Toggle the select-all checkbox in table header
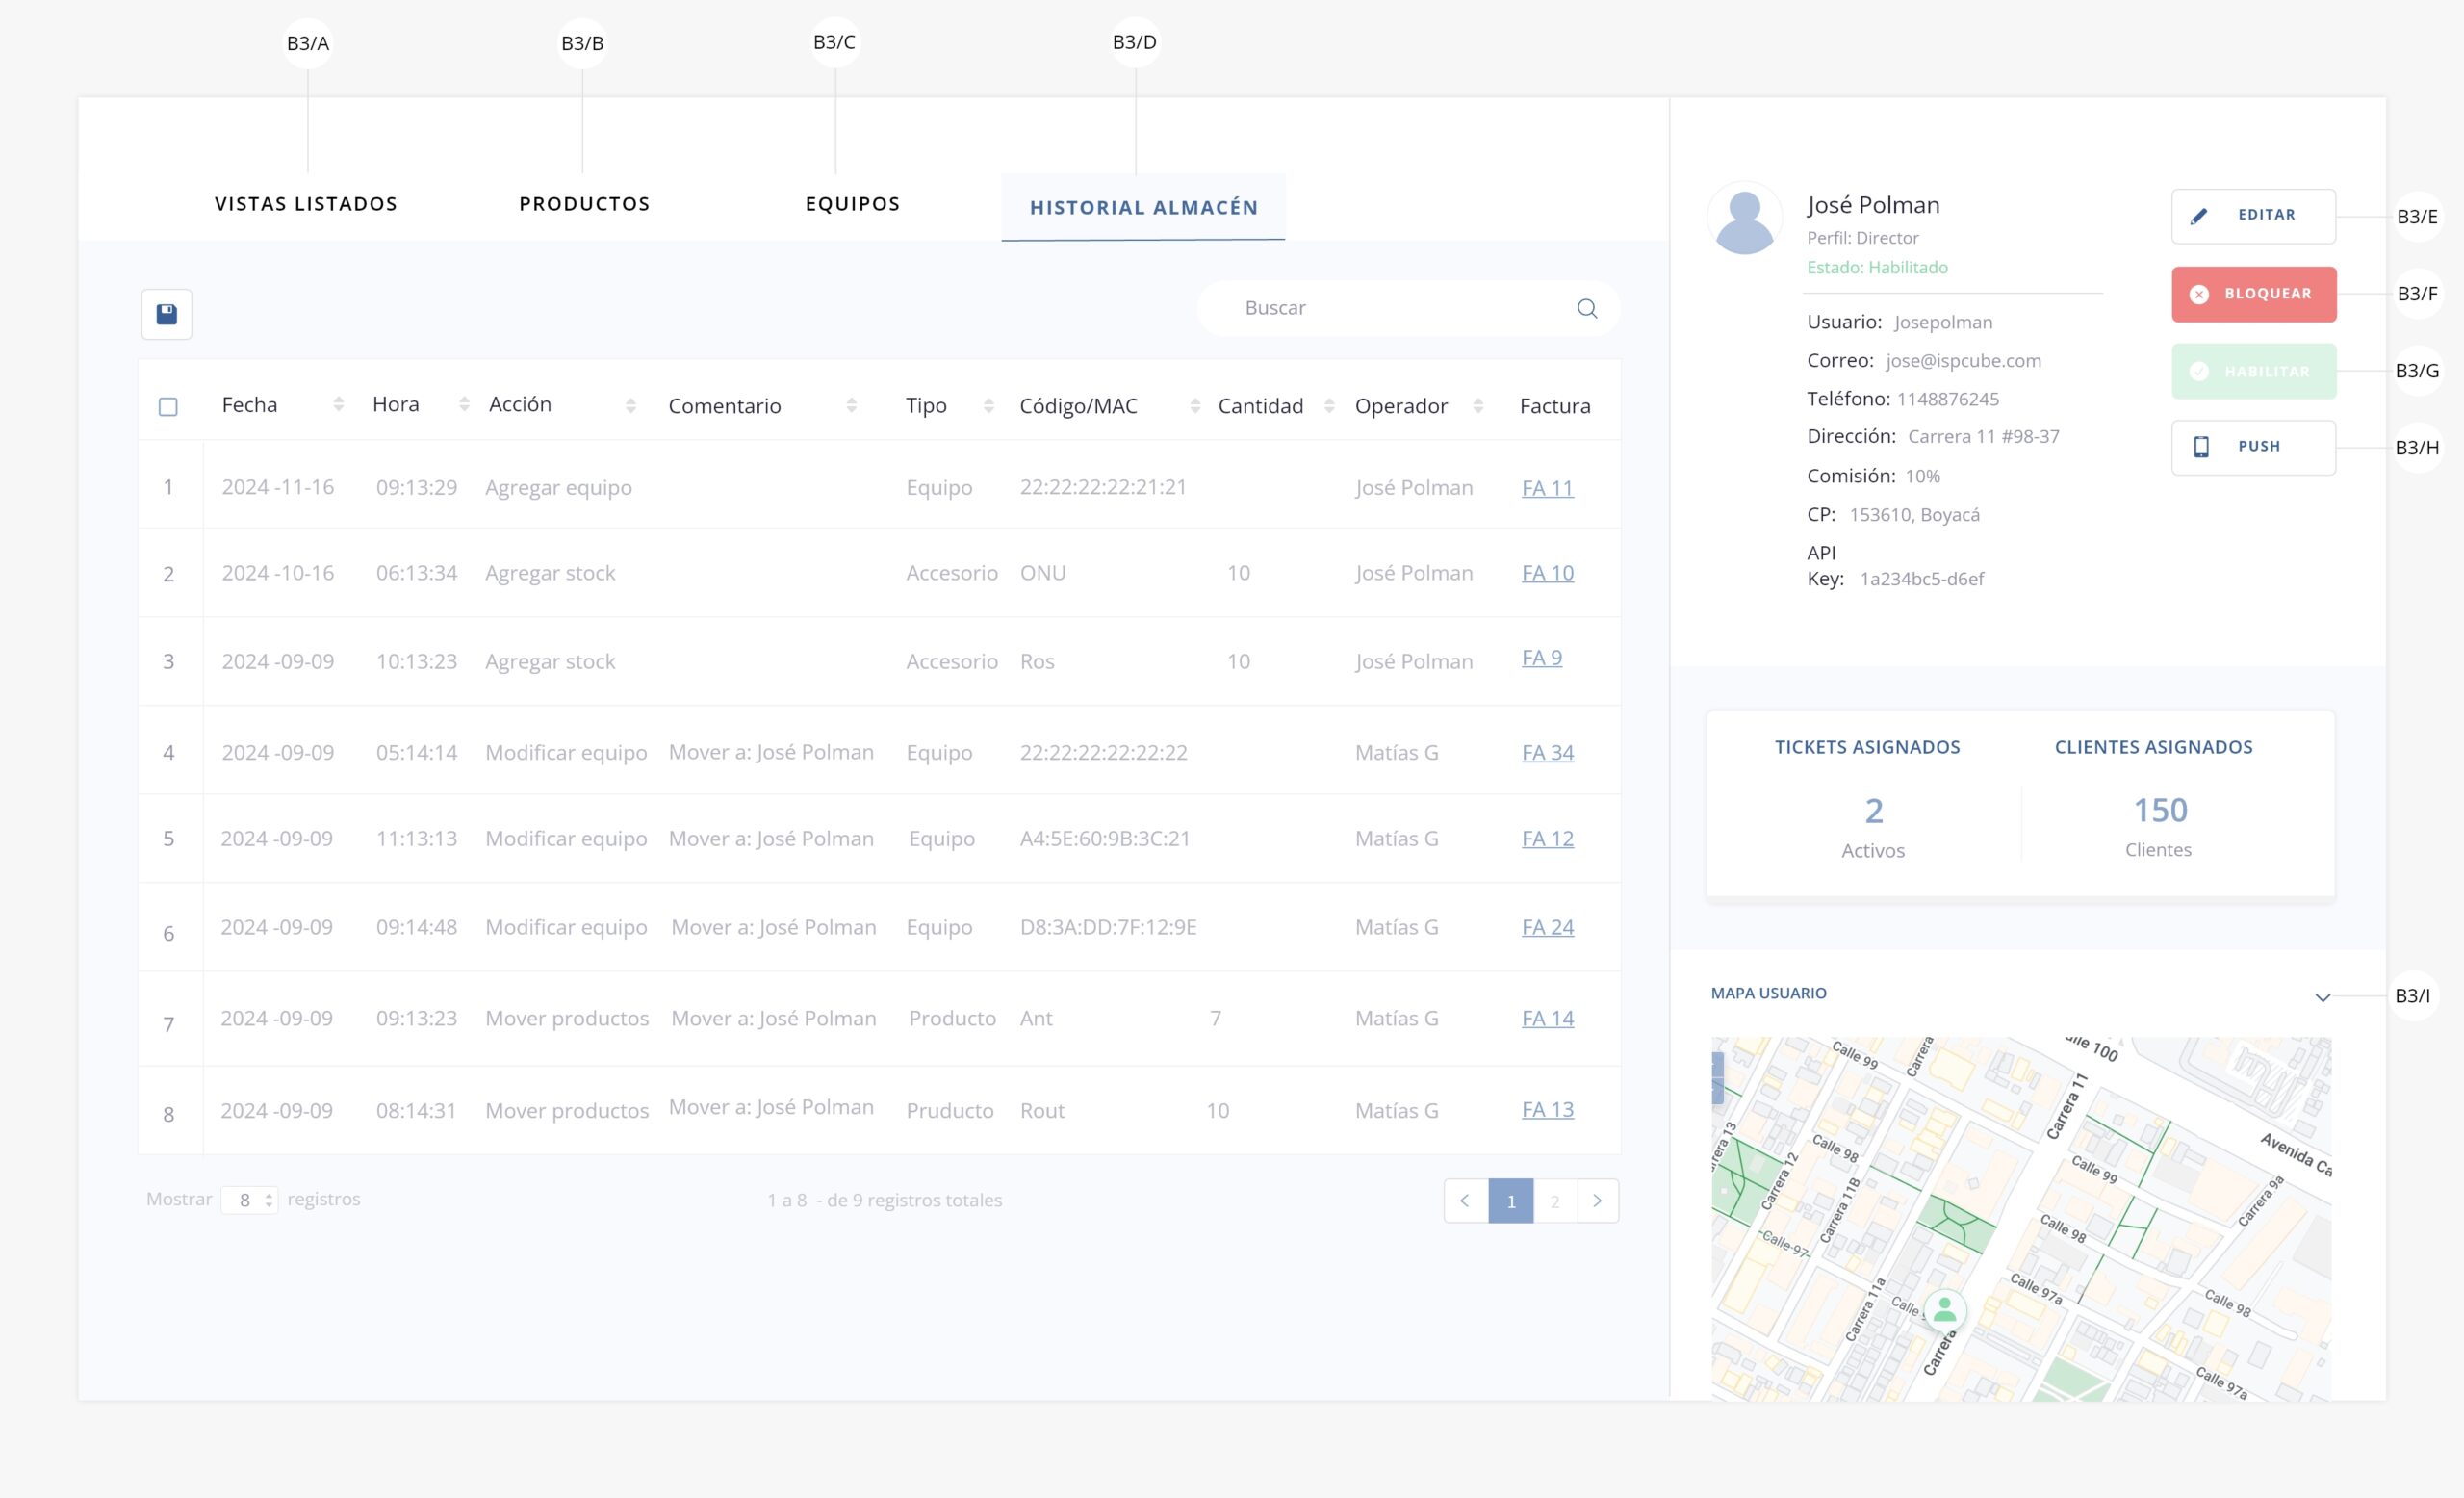The image size is (2464, 1498). pos(168,406)
